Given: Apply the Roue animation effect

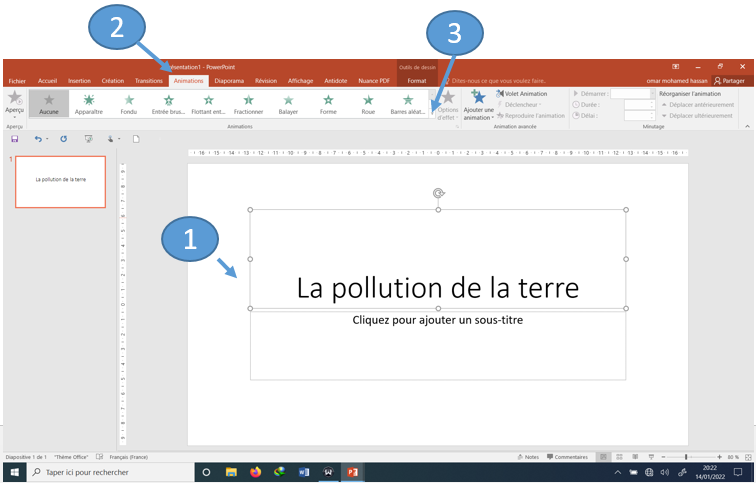Looking at the screenshot, I should (x=368, y=104).
